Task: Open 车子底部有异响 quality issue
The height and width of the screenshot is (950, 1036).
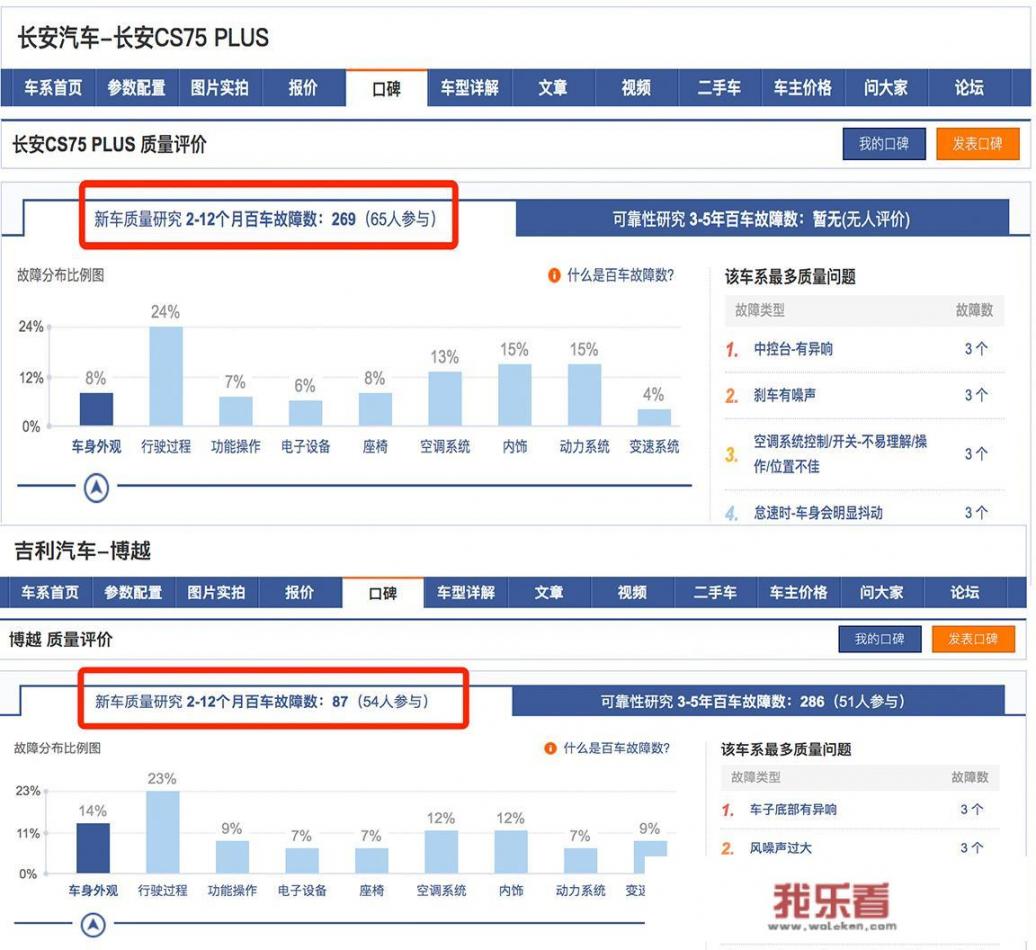Action: click(x=794, y=809)
